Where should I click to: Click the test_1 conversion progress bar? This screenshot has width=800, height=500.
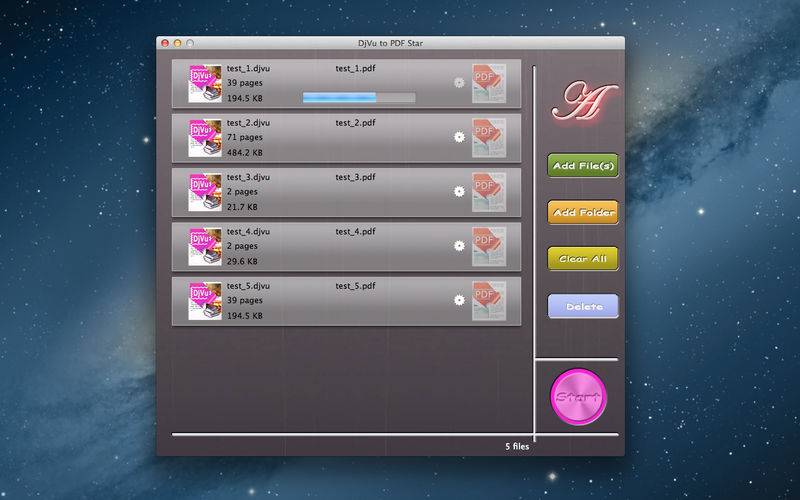tap(359, 97)
